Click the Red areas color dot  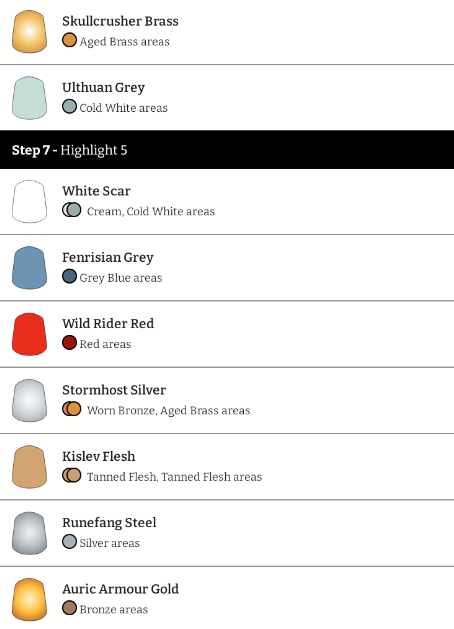69,343
